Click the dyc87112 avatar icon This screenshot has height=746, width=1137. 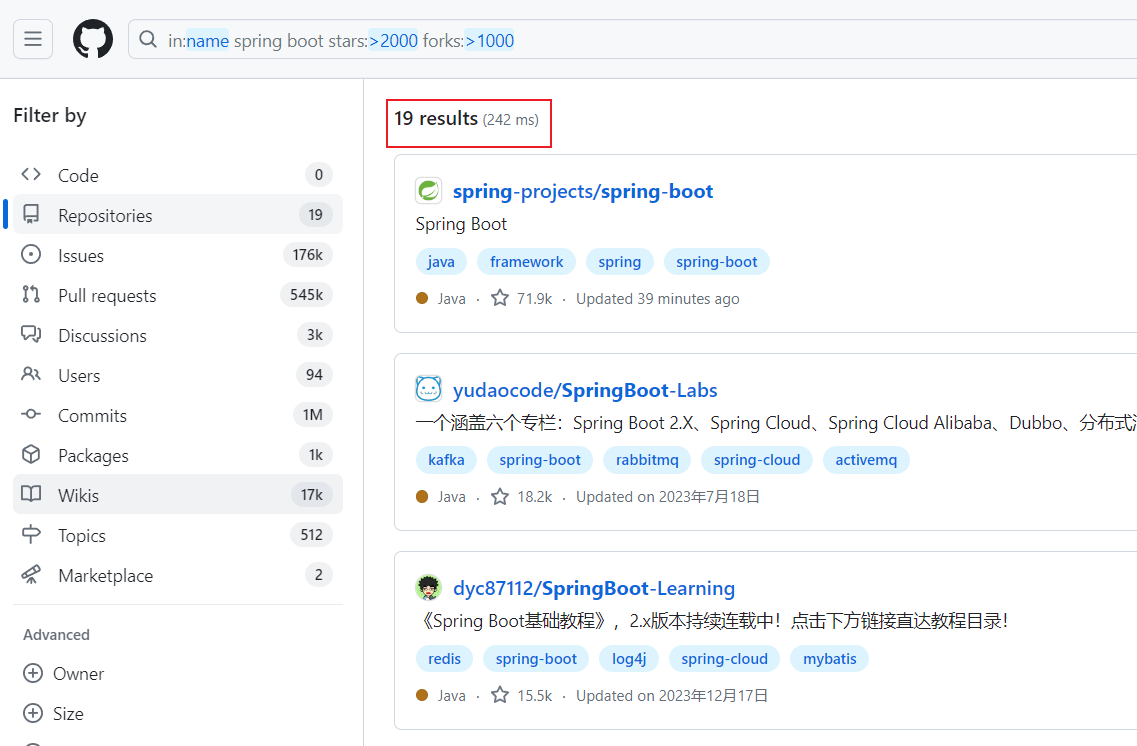[x=429, y=588]
